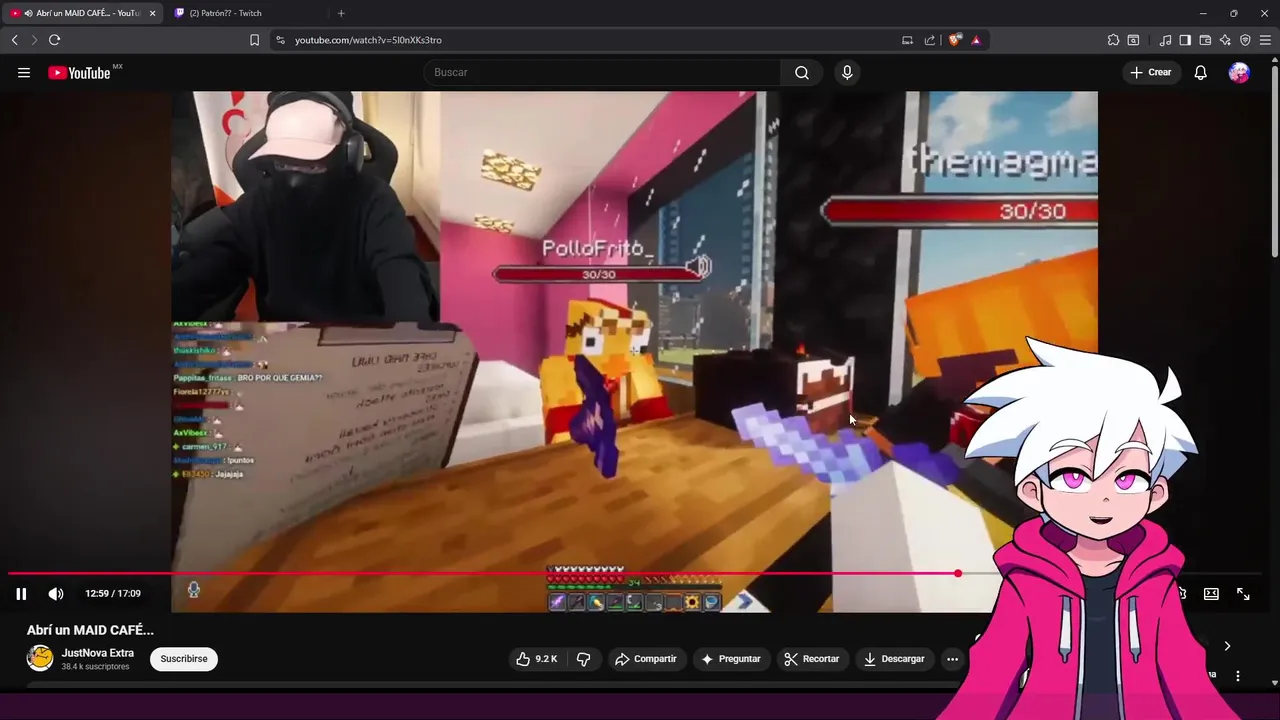The image size is (1280, 720).
Task: Open a new browser tab
Action: point(341,13)
